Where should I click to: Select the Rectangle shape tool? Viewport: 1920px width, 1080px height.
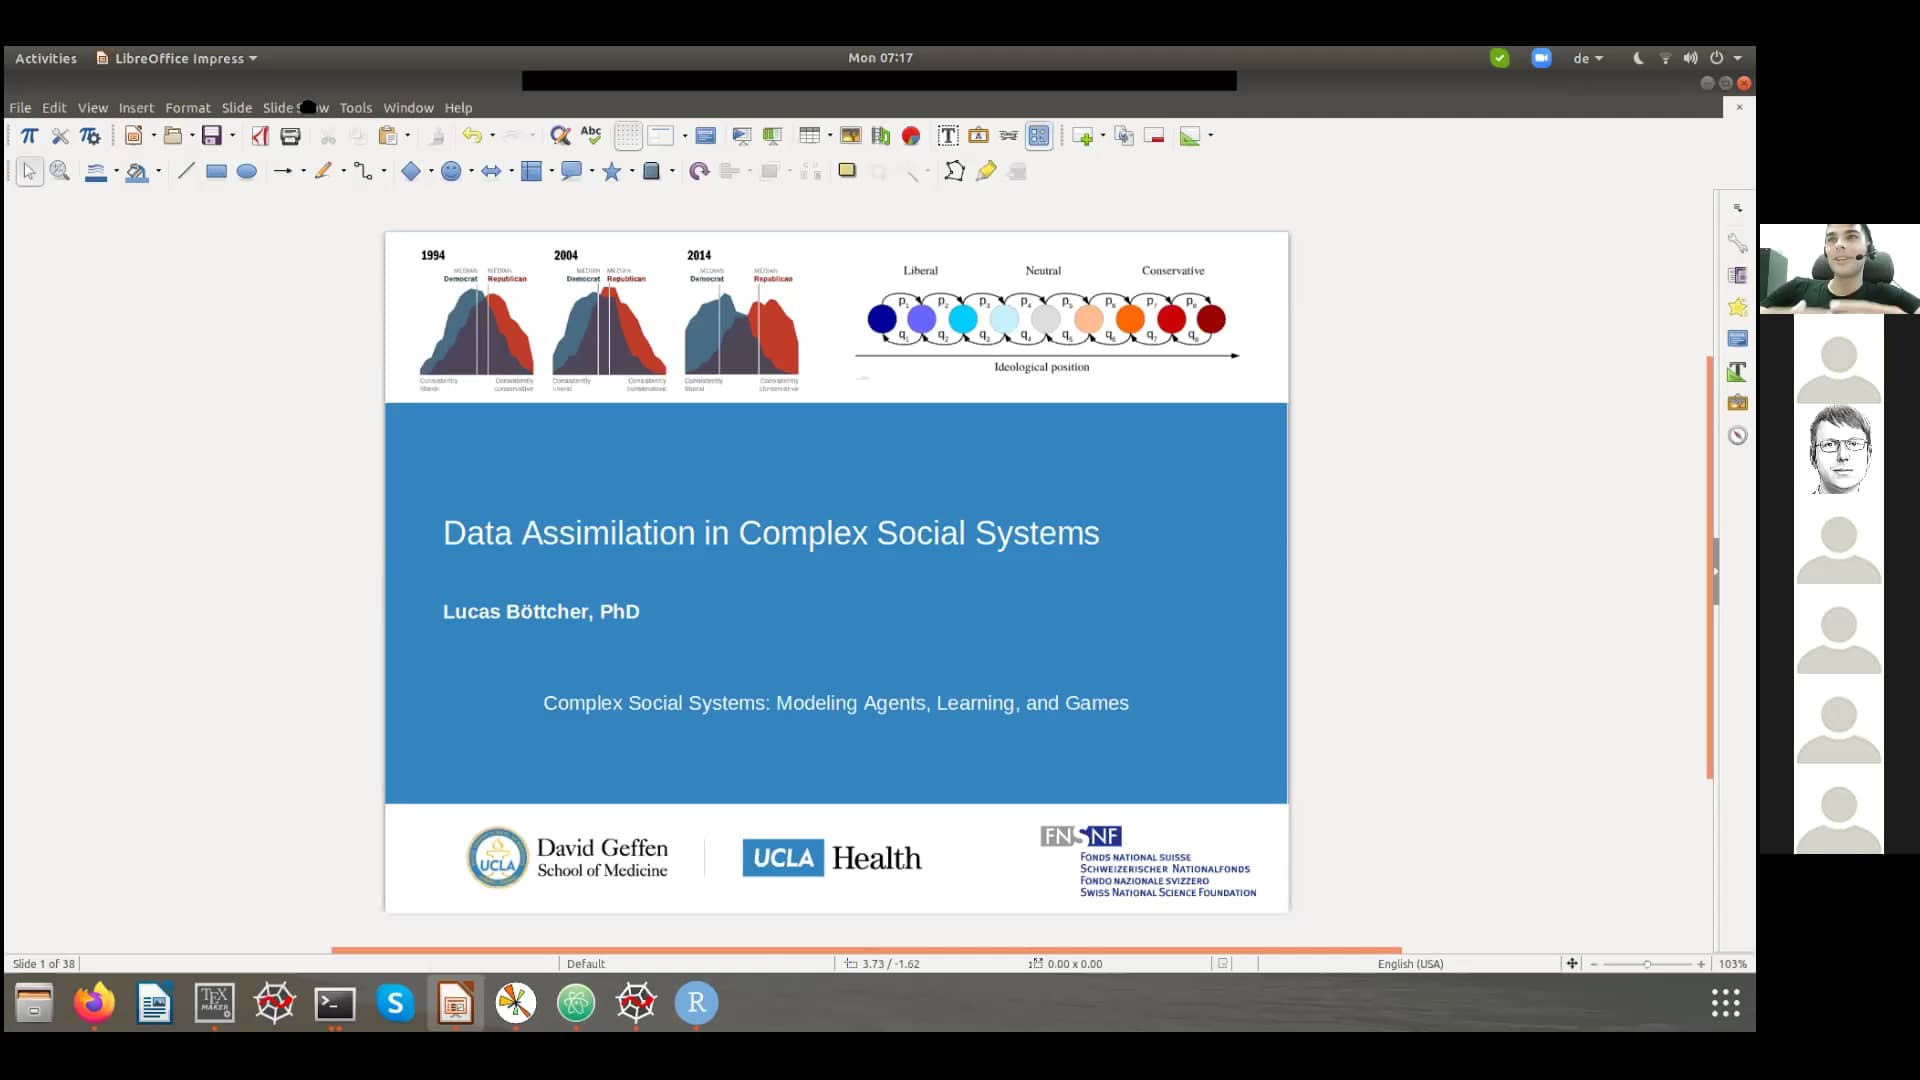(x=216, y=172)
